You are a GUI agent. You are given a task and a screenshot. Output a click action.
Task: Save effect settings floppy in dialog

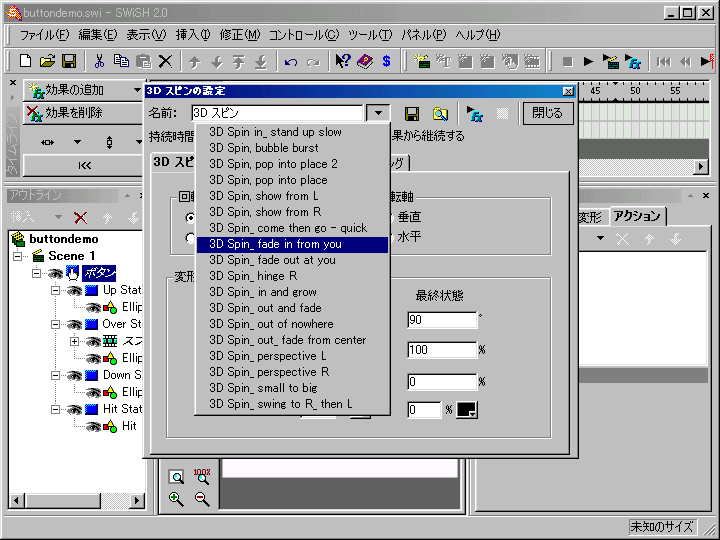pos(412,113)
